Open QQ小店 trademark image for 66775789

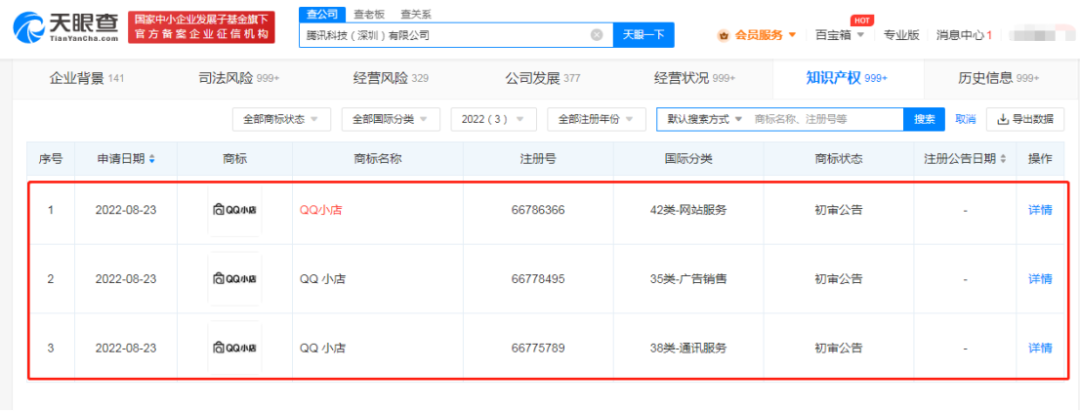[x=235, y=348]
